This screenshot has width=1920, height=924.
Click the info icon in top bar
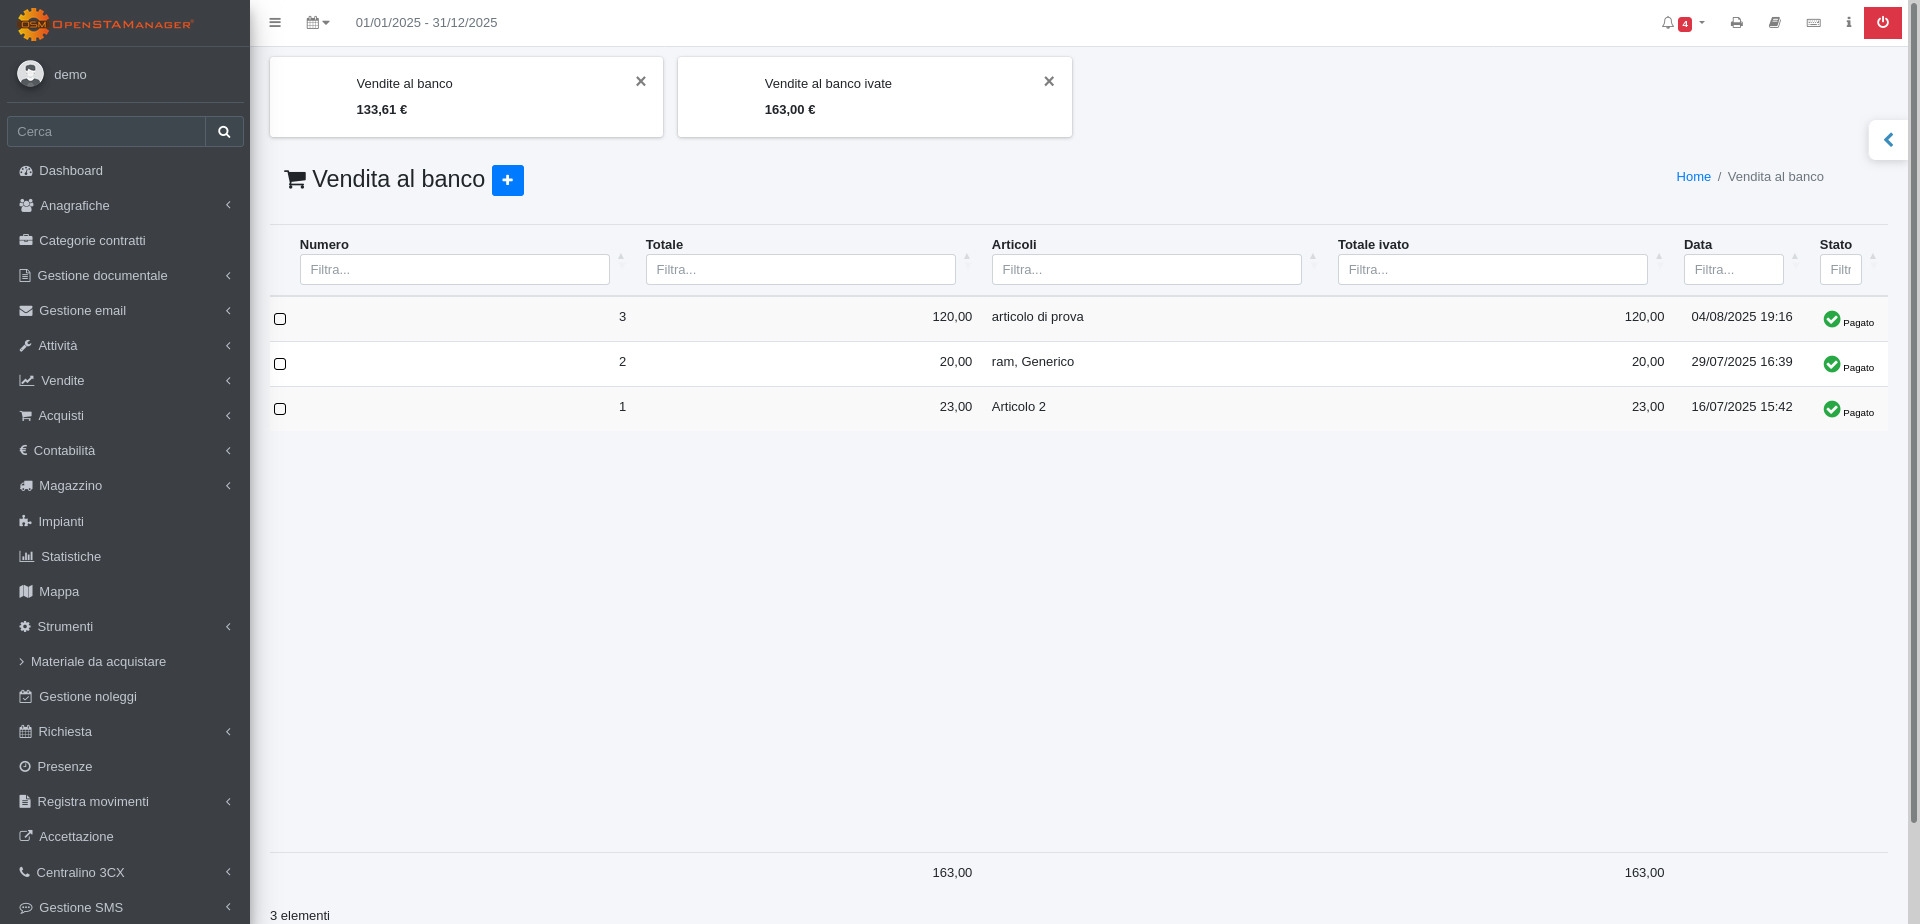click(1848, 23)
